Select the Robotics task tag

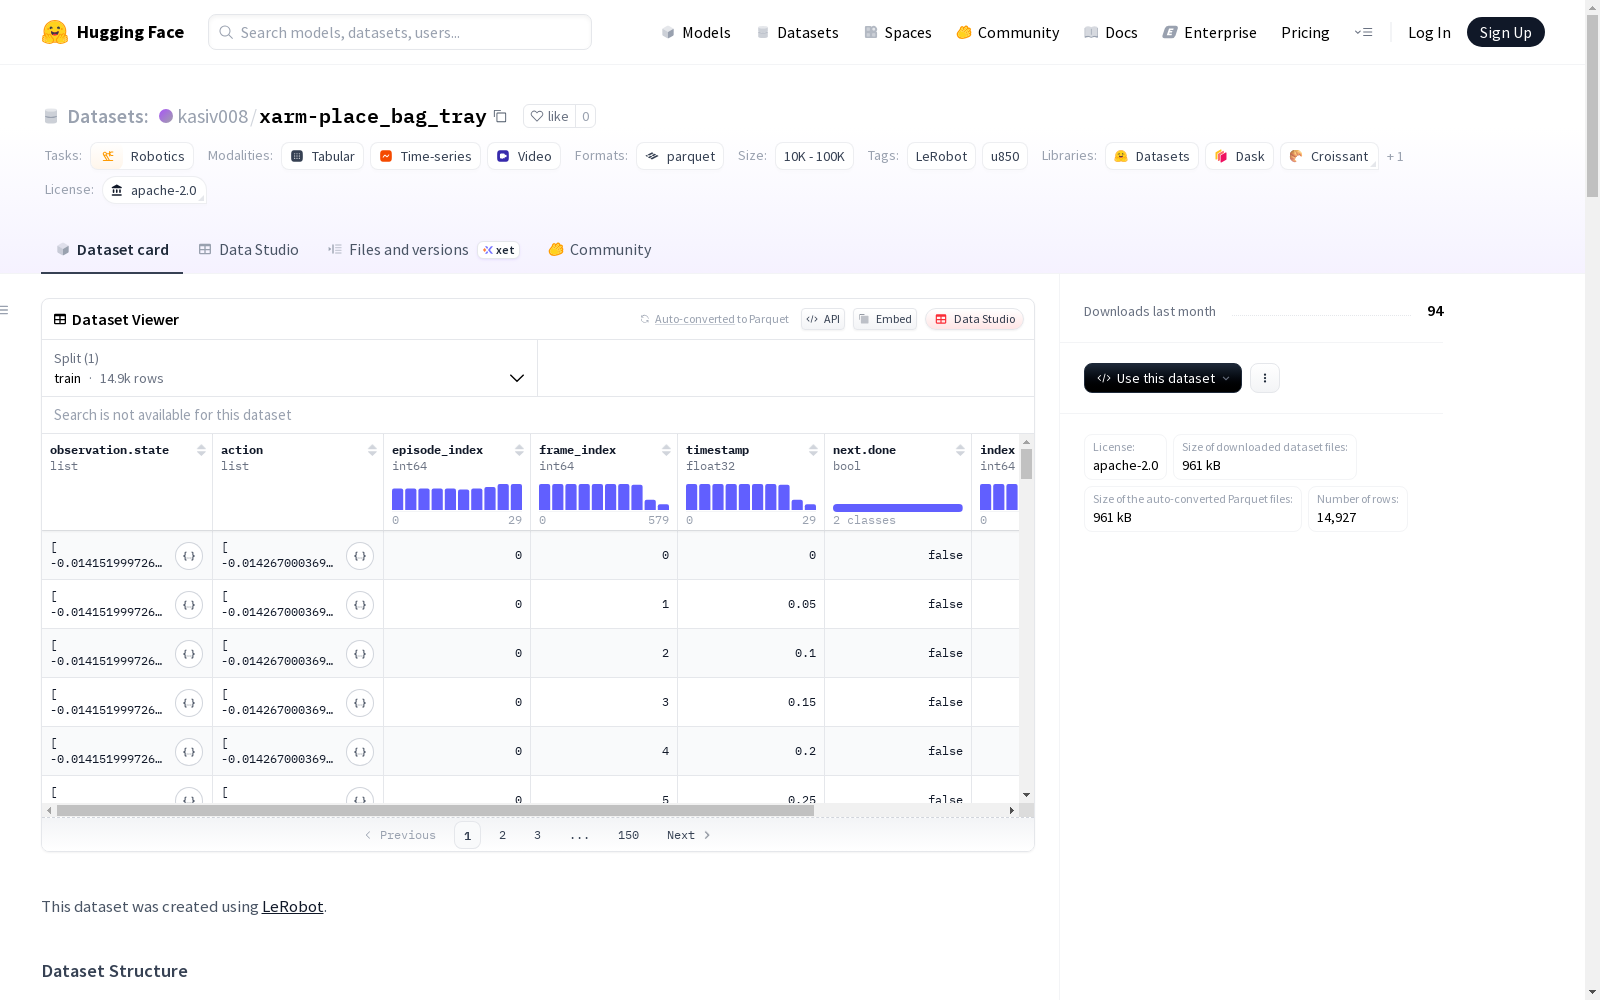click(x=142, y=156)
